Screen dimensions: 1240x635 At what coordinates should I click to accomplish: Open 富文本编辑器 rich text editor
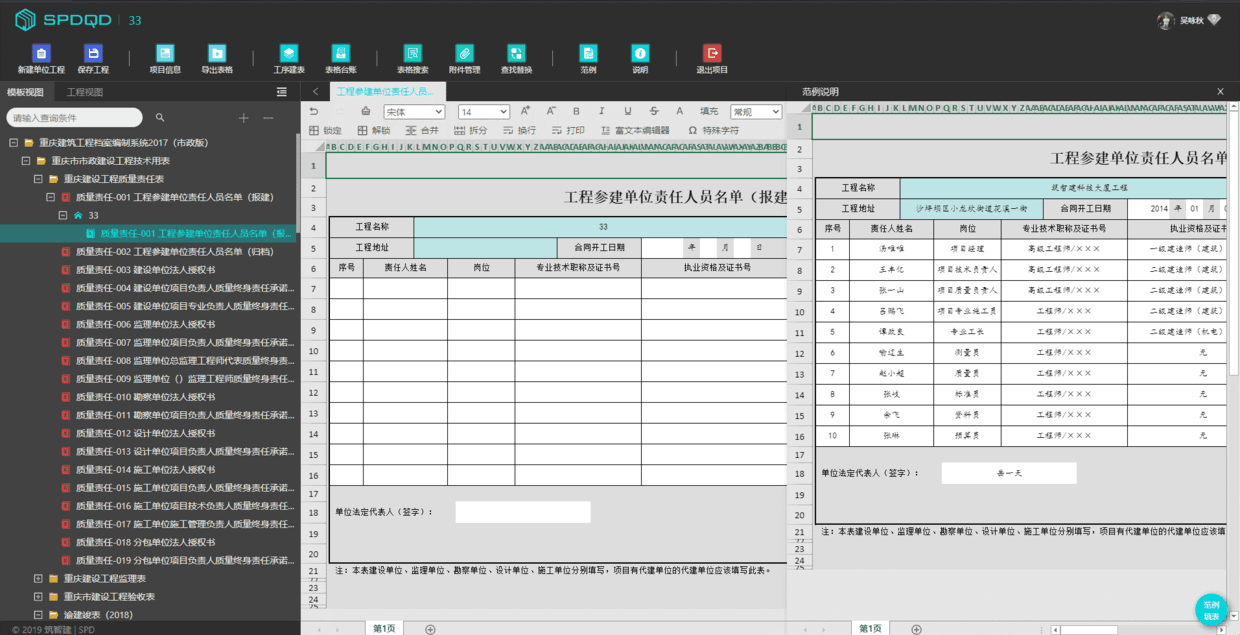click(635, 130)
